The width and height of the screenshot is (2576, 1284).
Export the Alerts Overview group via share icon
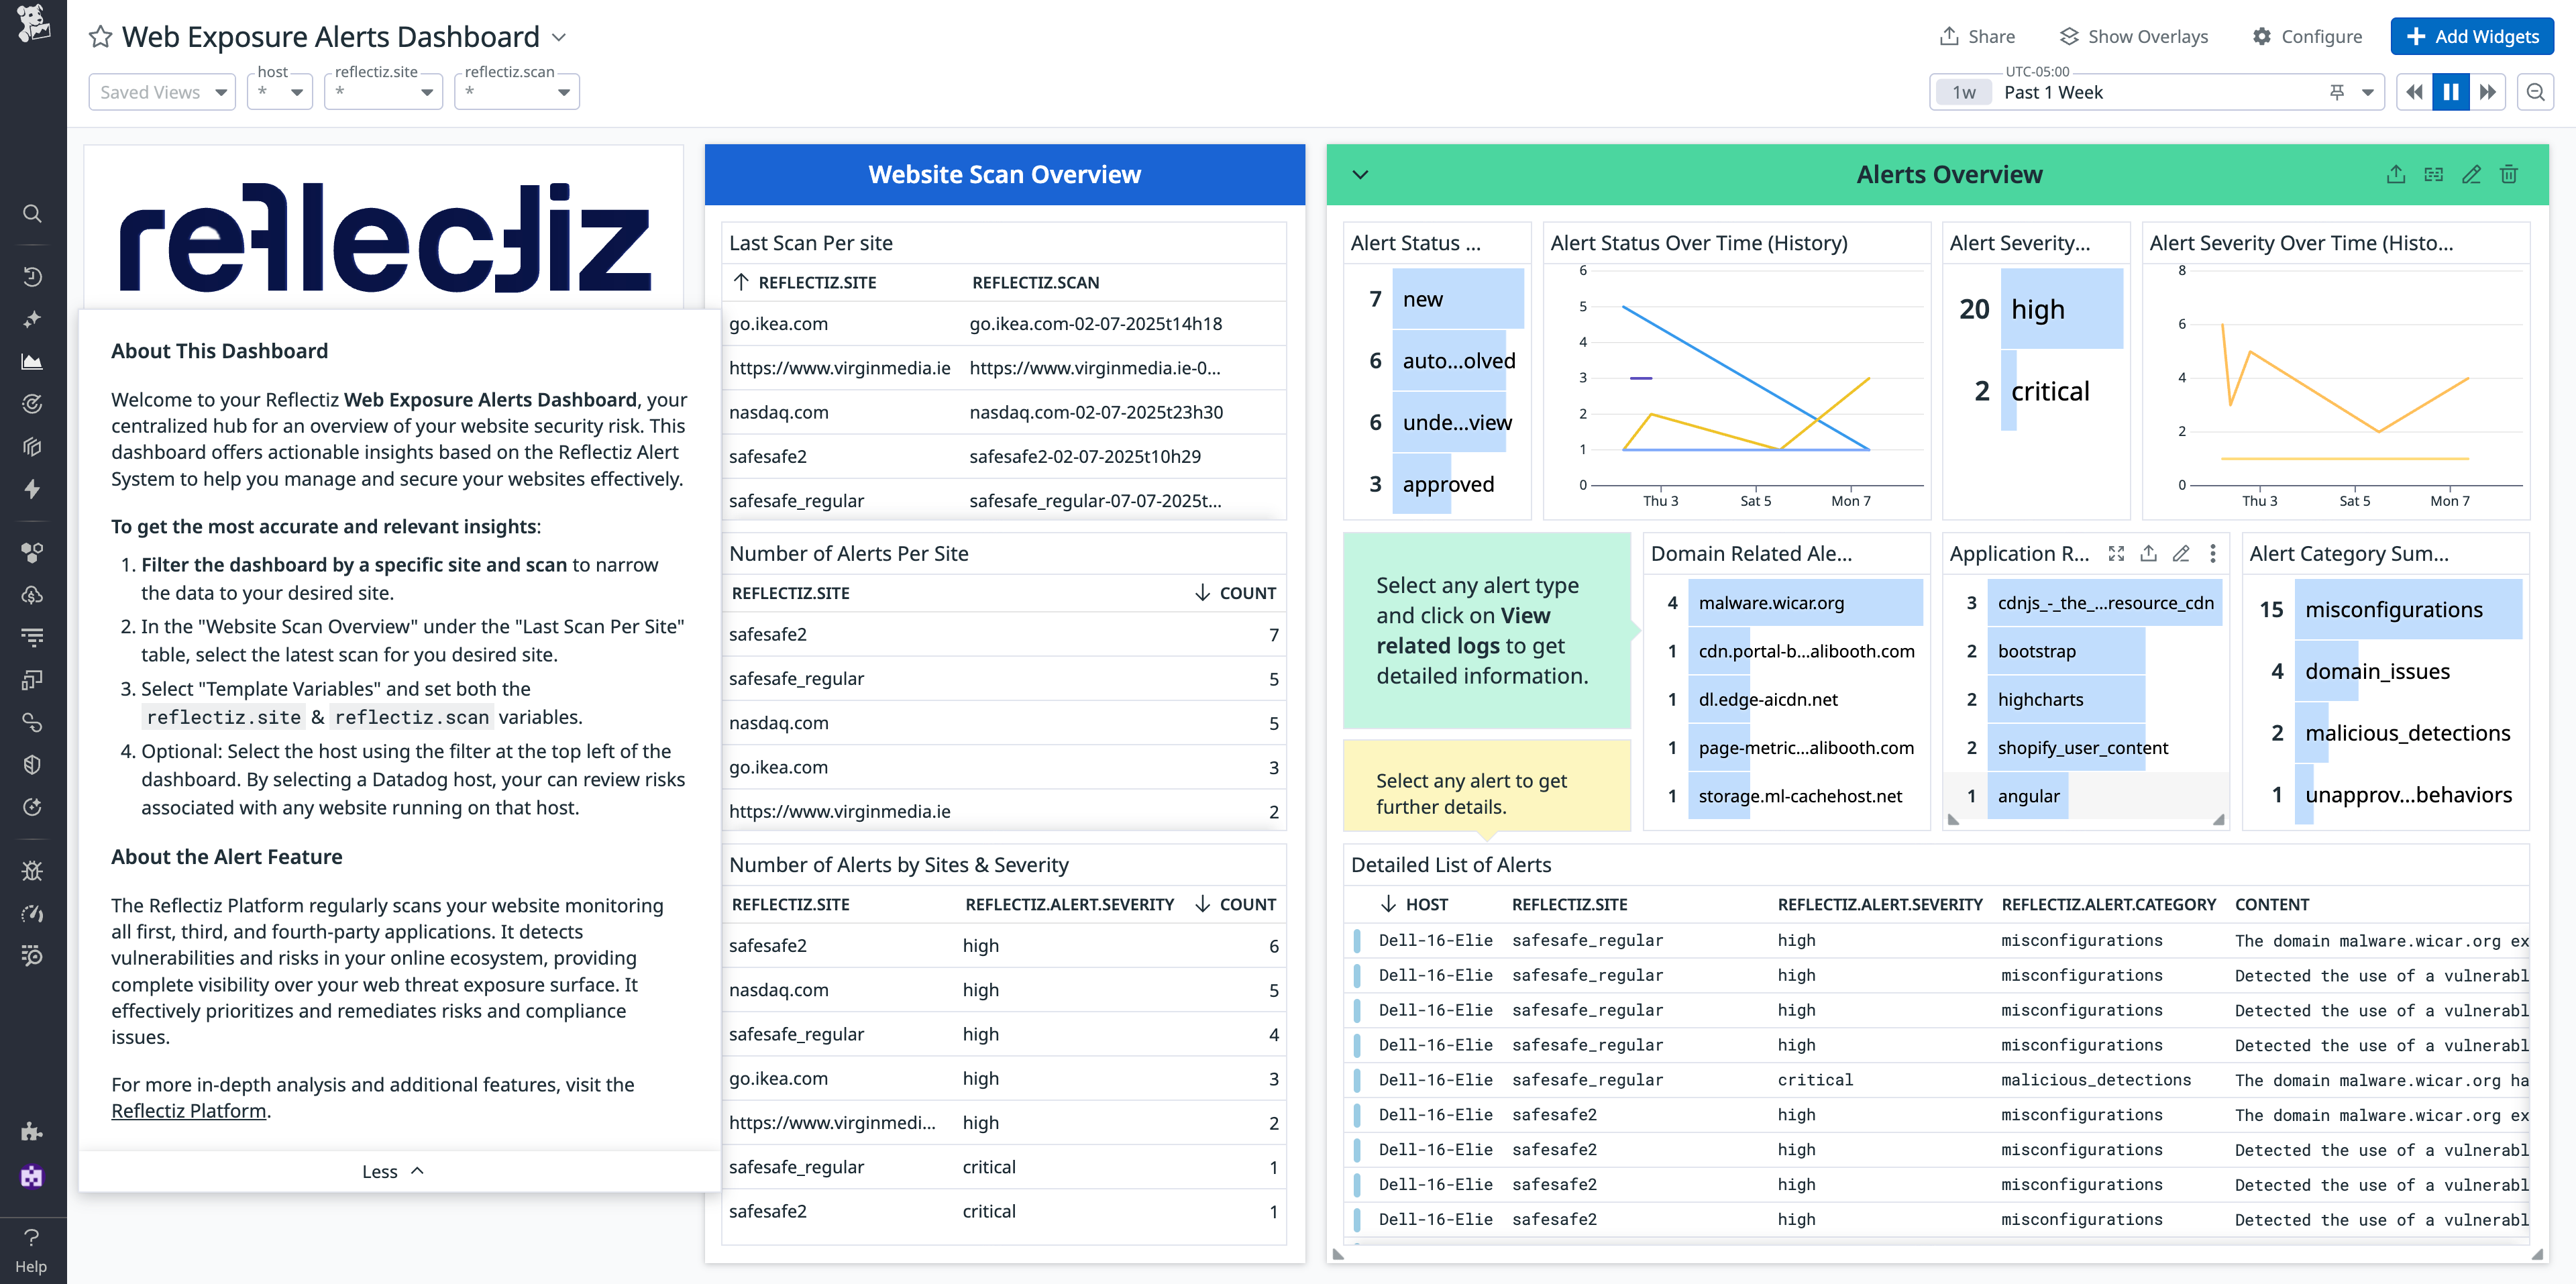point(2396,173)
